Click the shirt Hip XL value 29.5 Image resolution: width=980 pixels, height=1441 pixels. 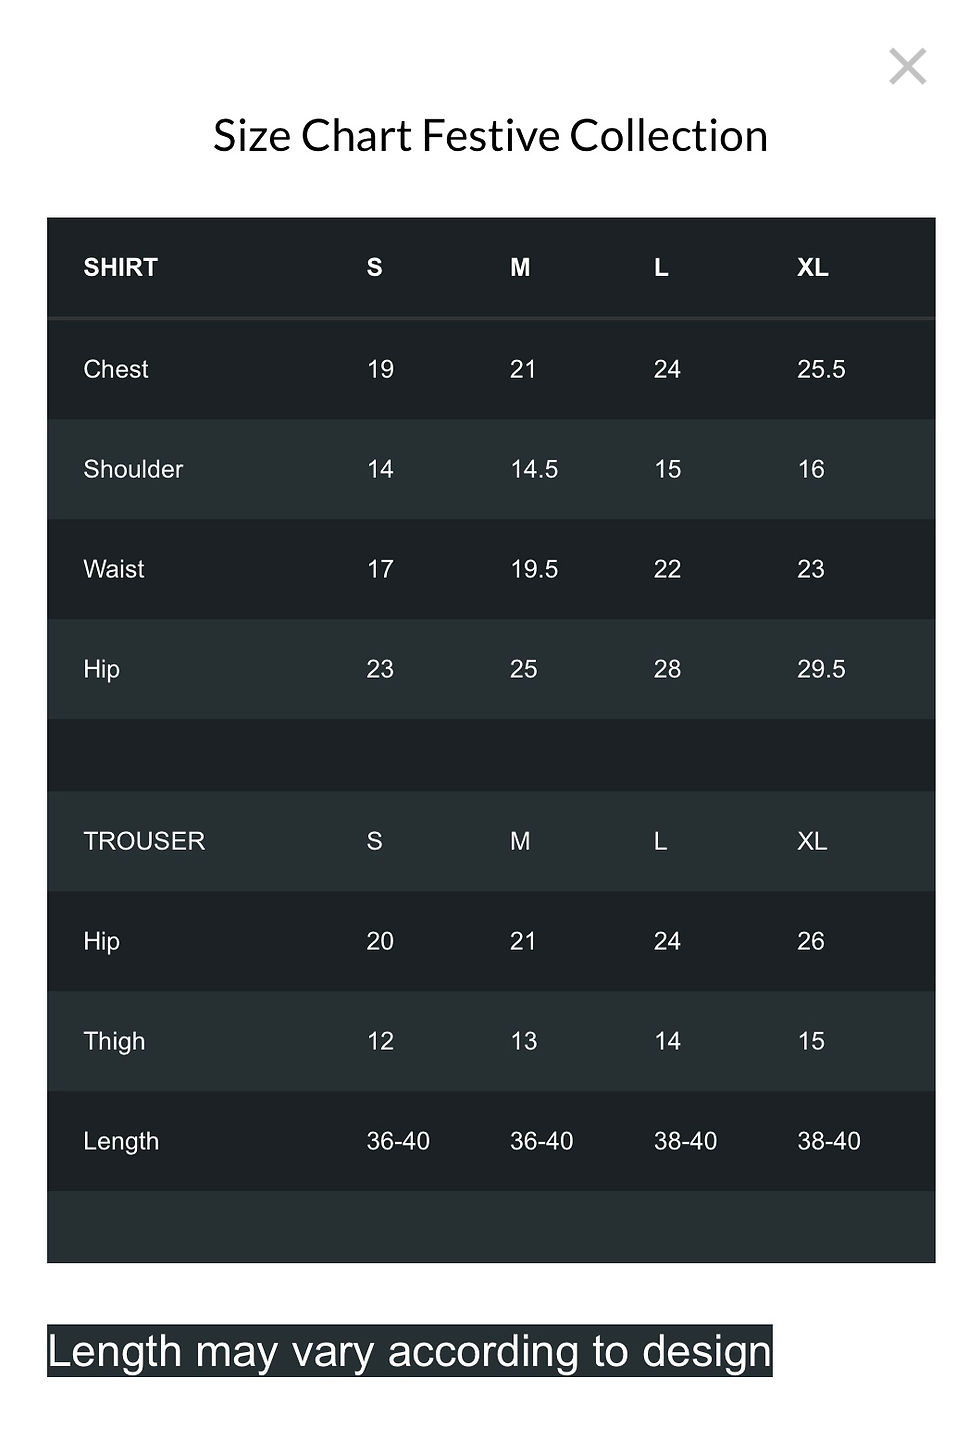click(x=821, y=669)
